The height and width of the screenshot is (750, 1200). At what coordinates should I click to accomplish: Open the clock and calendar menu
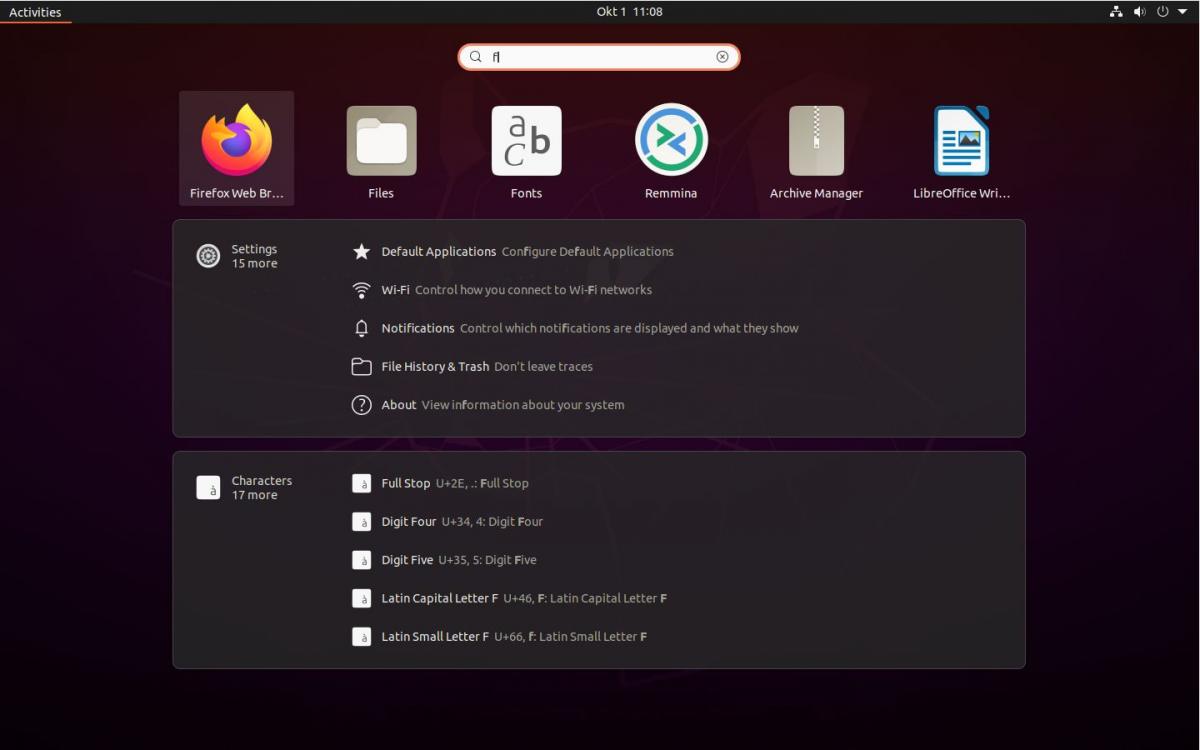(629, 12)
